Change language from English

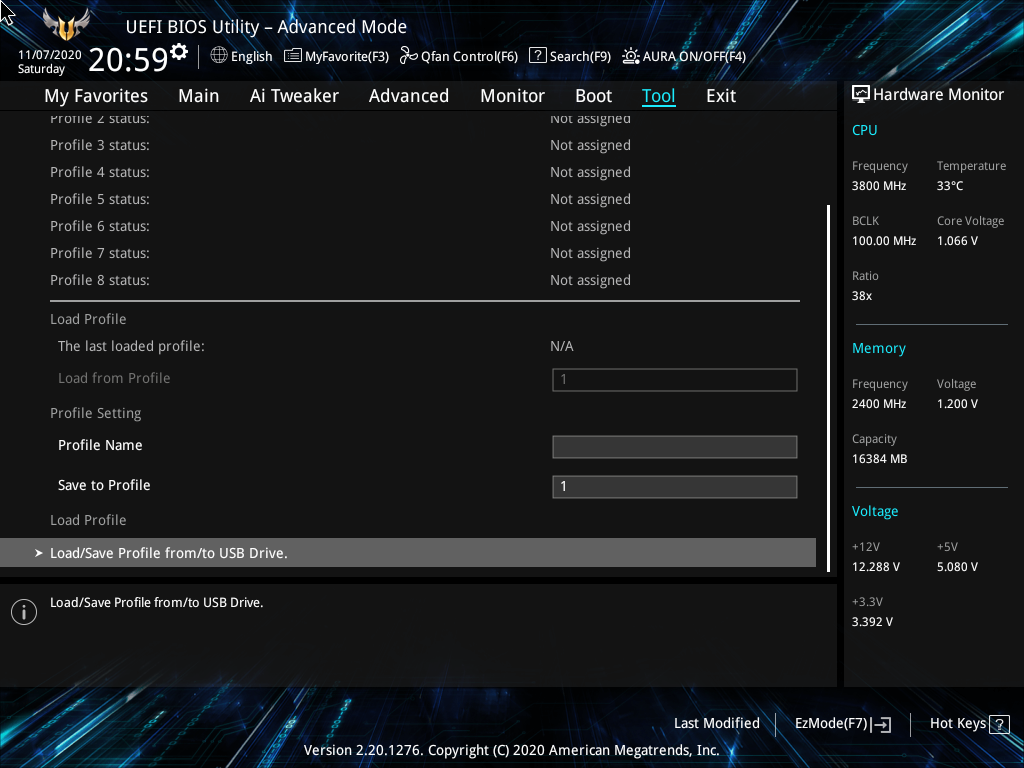click(251, 57)
